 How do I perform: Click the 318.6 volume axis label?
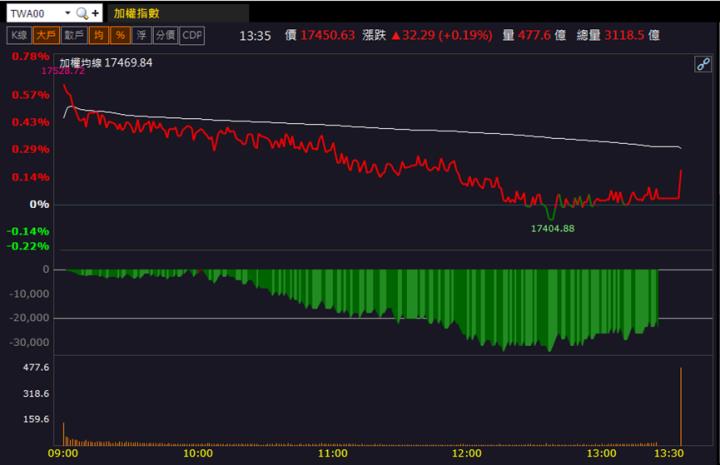pyautogui.click(x=36, y=393)
